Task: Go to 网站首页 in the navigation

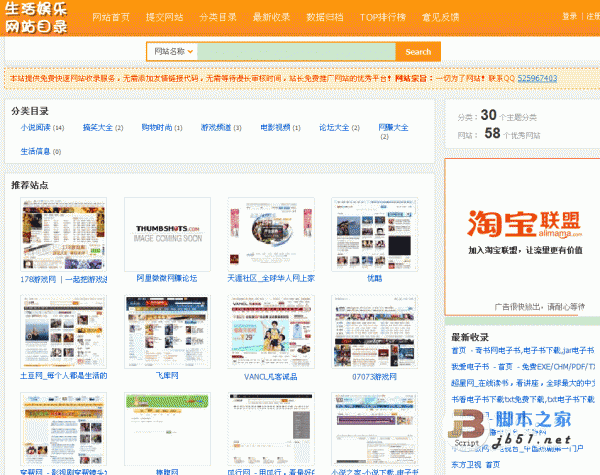Action: [x=111, y=17]
